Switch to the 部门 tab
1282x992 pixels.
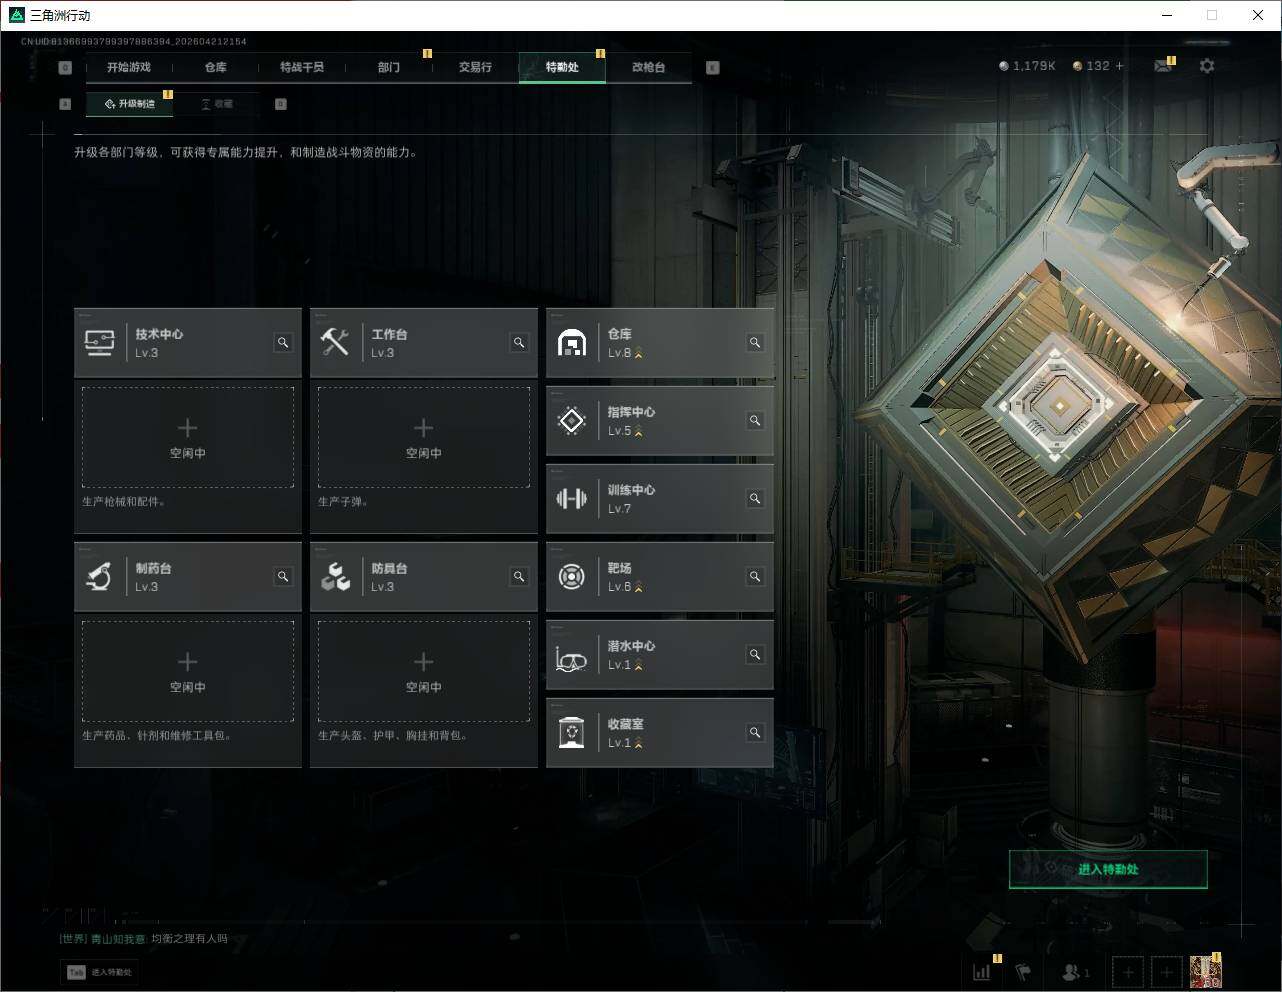tap(389, 67)
